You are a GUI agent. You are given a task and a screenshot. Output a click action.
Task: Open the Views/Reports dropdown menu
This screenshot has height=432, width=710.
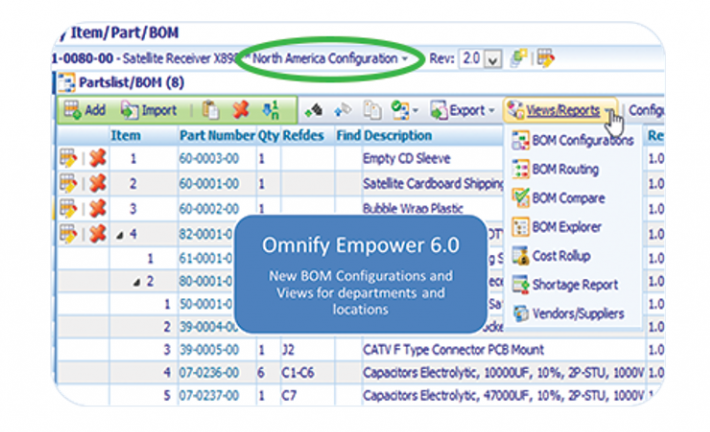click(561, 110)
